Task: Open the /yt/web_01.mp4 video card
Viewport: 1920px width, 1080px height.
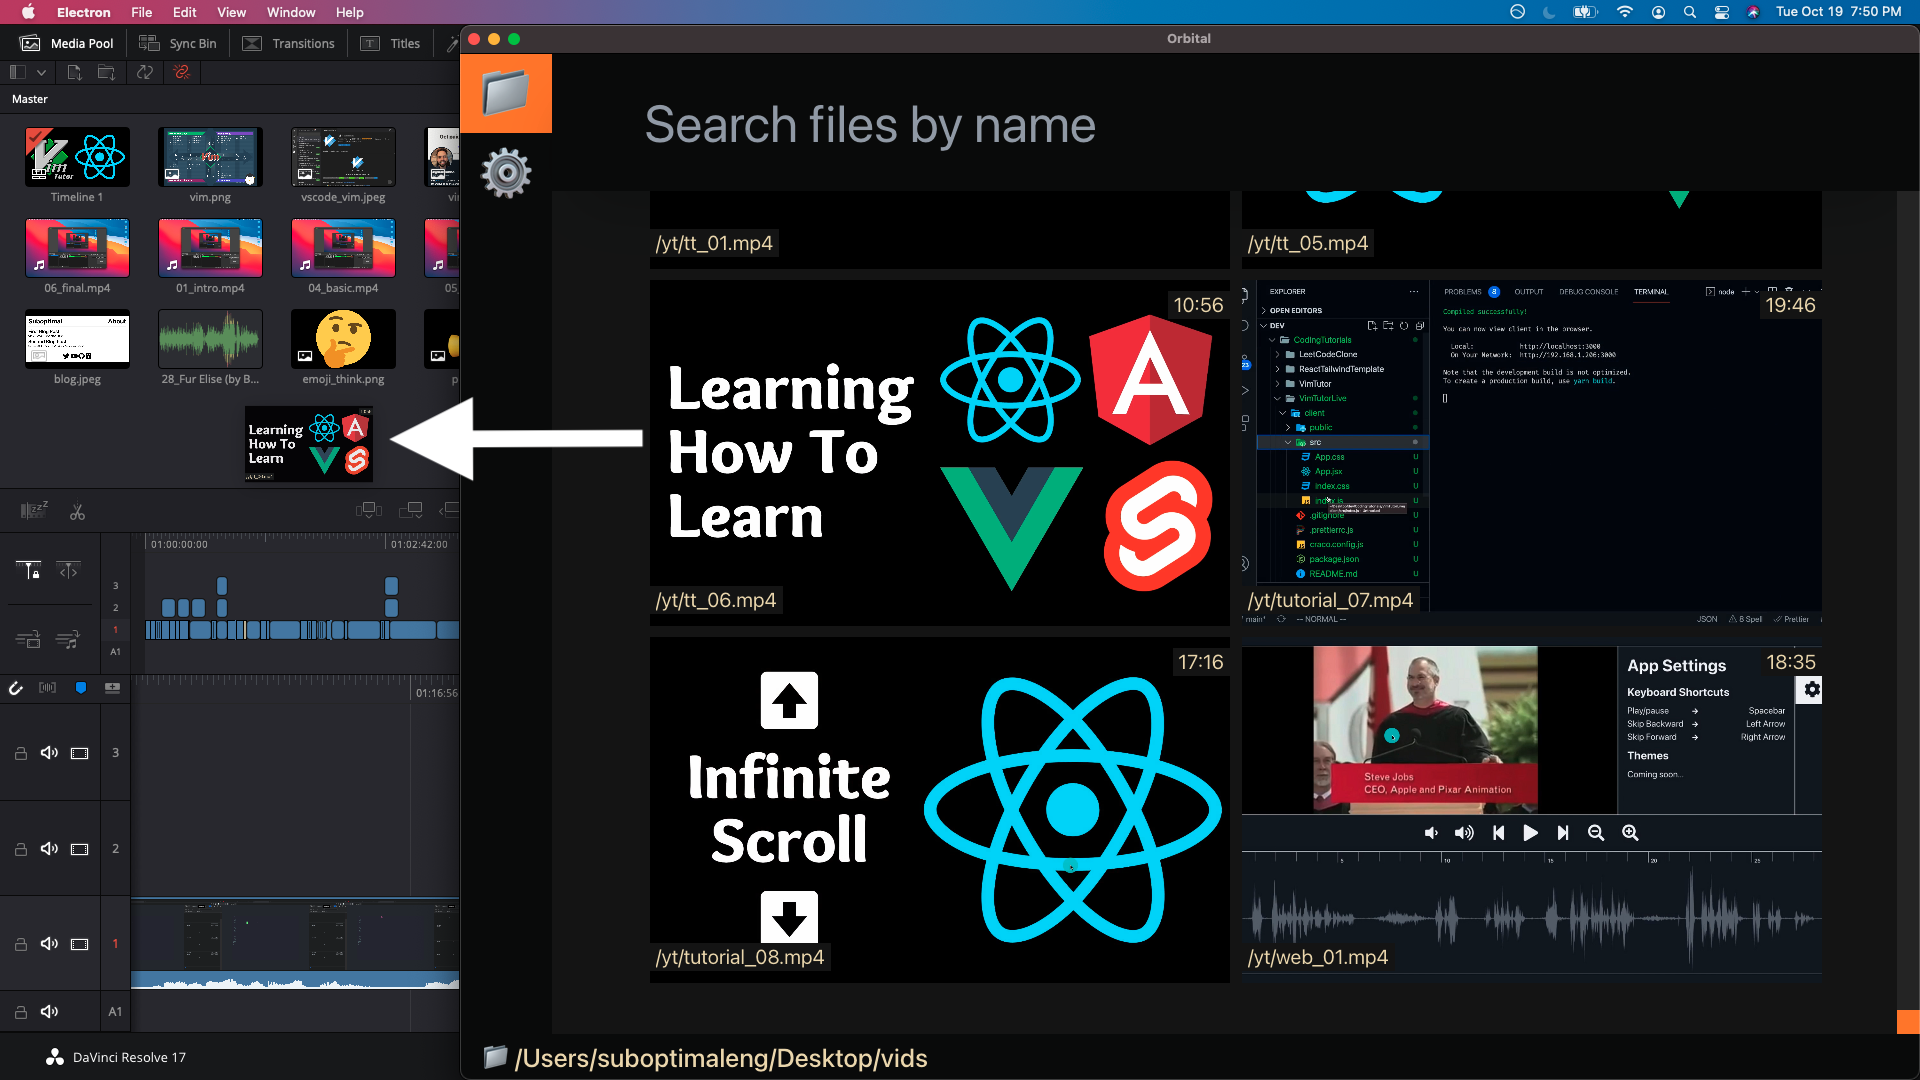Action: click(x=1532, y=810)
